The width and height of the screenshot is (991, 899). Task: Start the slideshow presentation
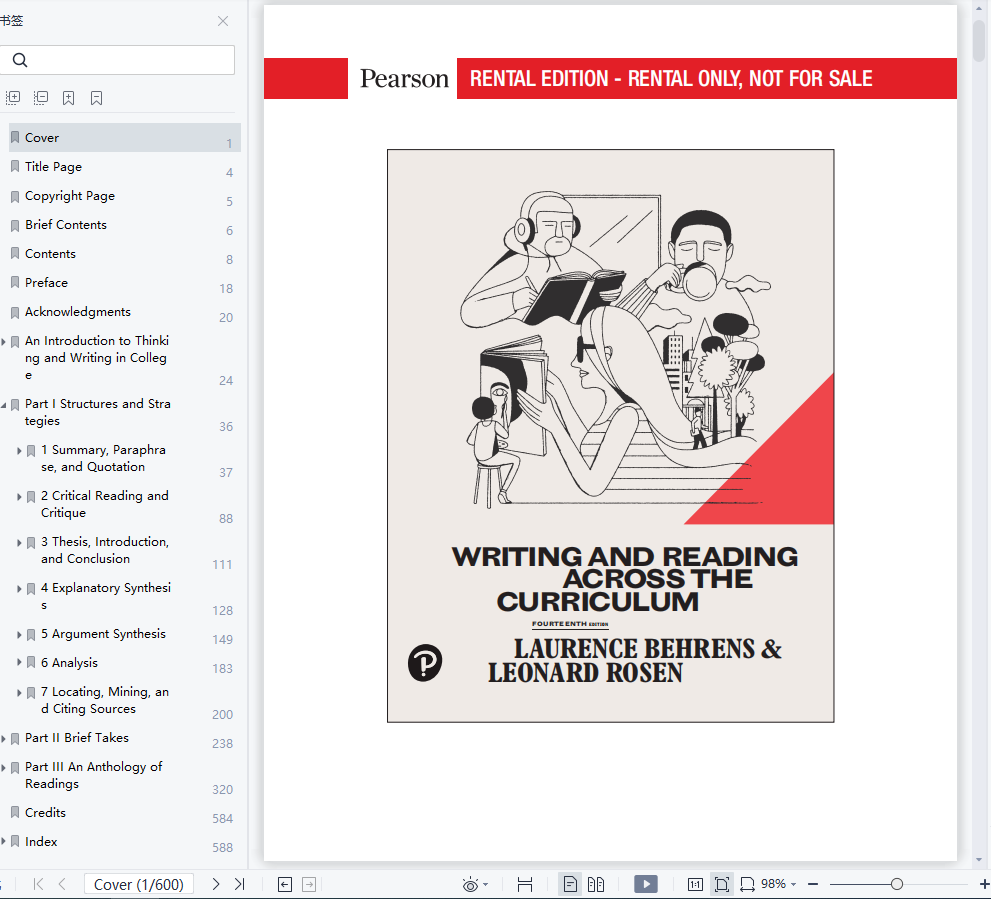point(646,884)
